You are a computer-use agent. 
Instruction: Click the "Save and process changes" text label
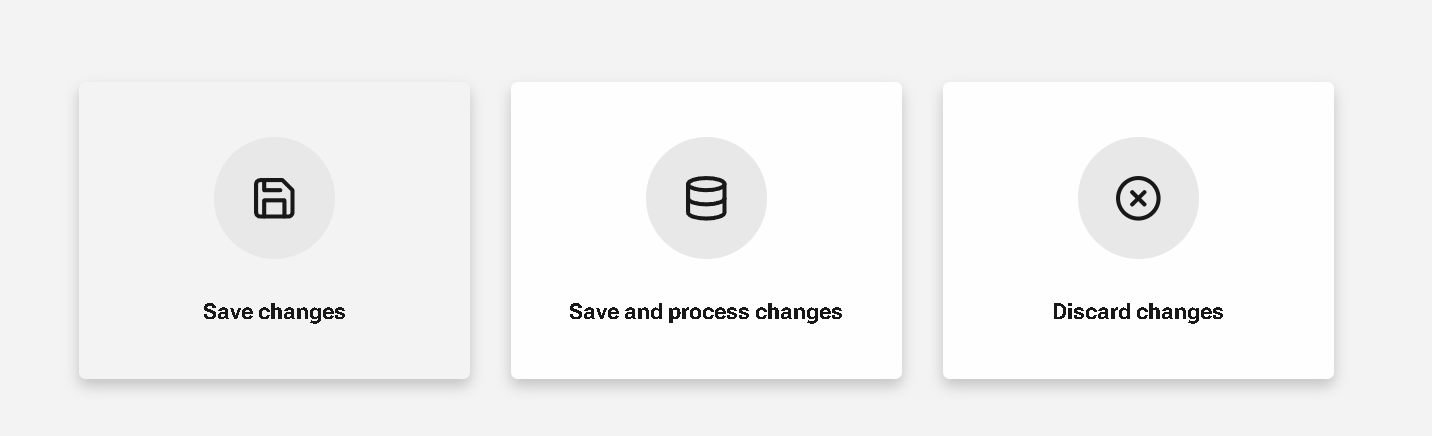pyautogui.click(x=706, y=312)
